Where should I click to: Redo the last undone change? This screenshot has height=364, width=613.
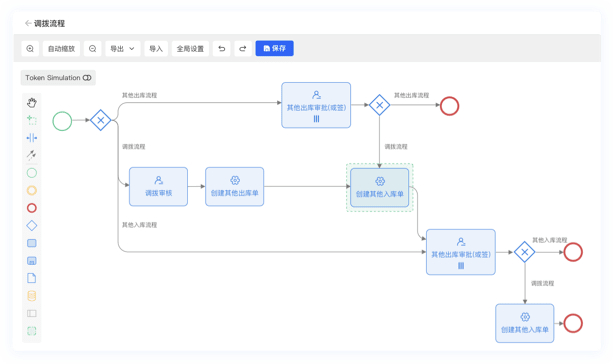click(243, 49)
